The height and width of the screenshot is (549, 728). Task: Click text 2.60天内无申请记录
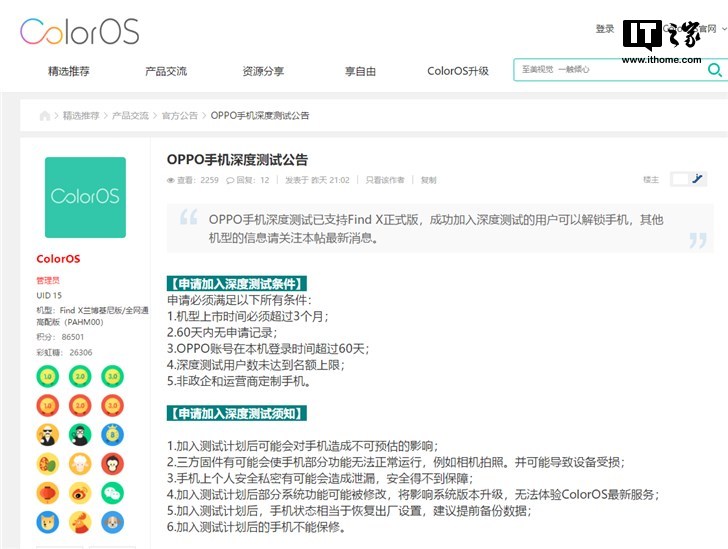[x=222, y=333]
